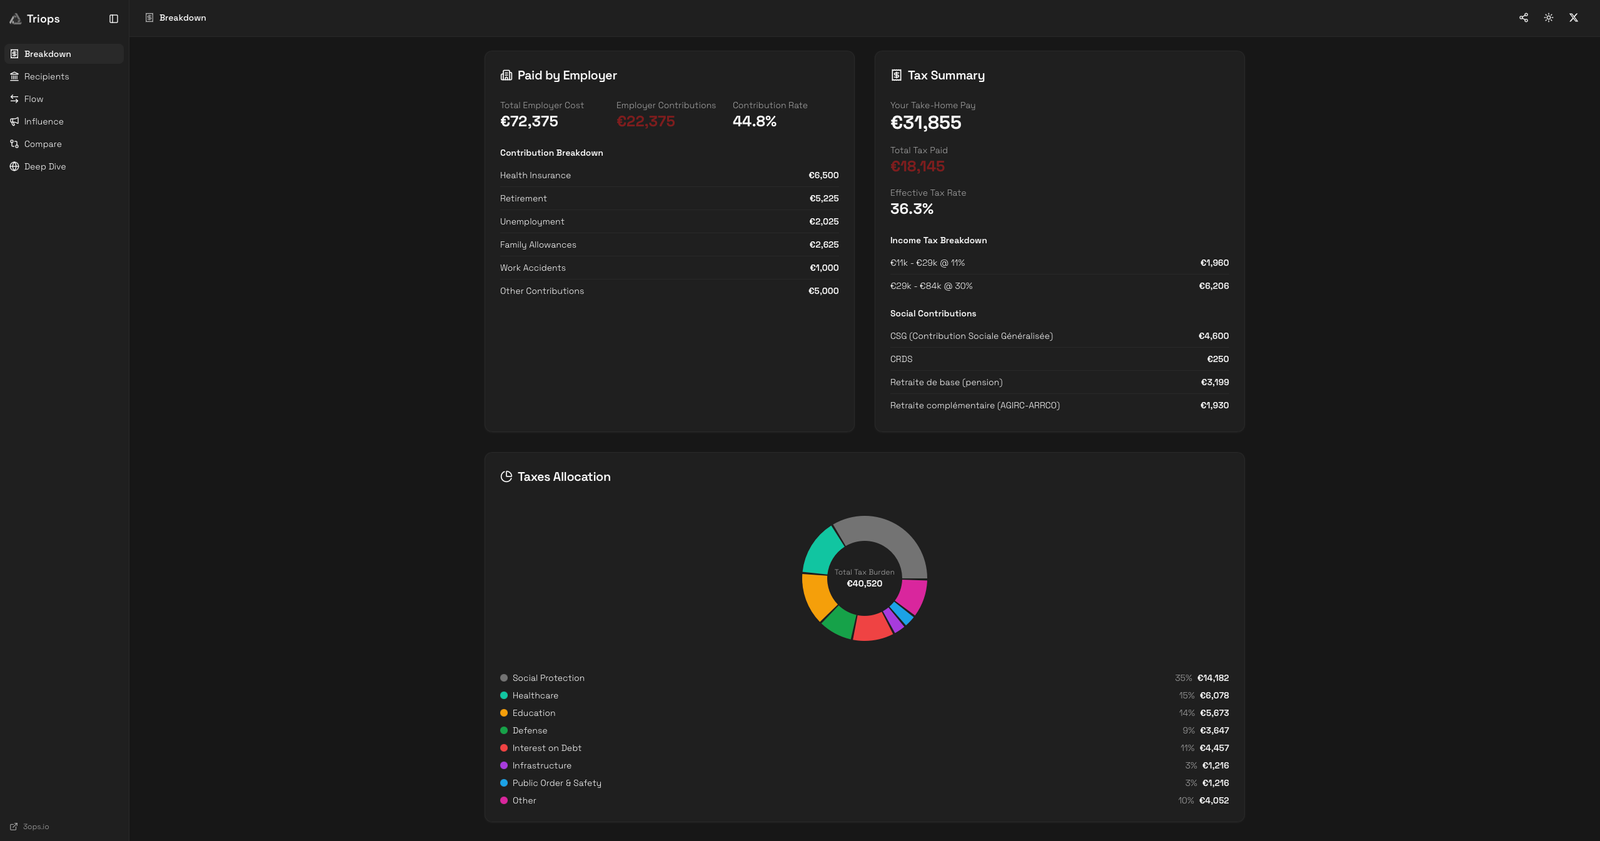
Task: Select Breakdown in the sidebar
Action: 47,54
